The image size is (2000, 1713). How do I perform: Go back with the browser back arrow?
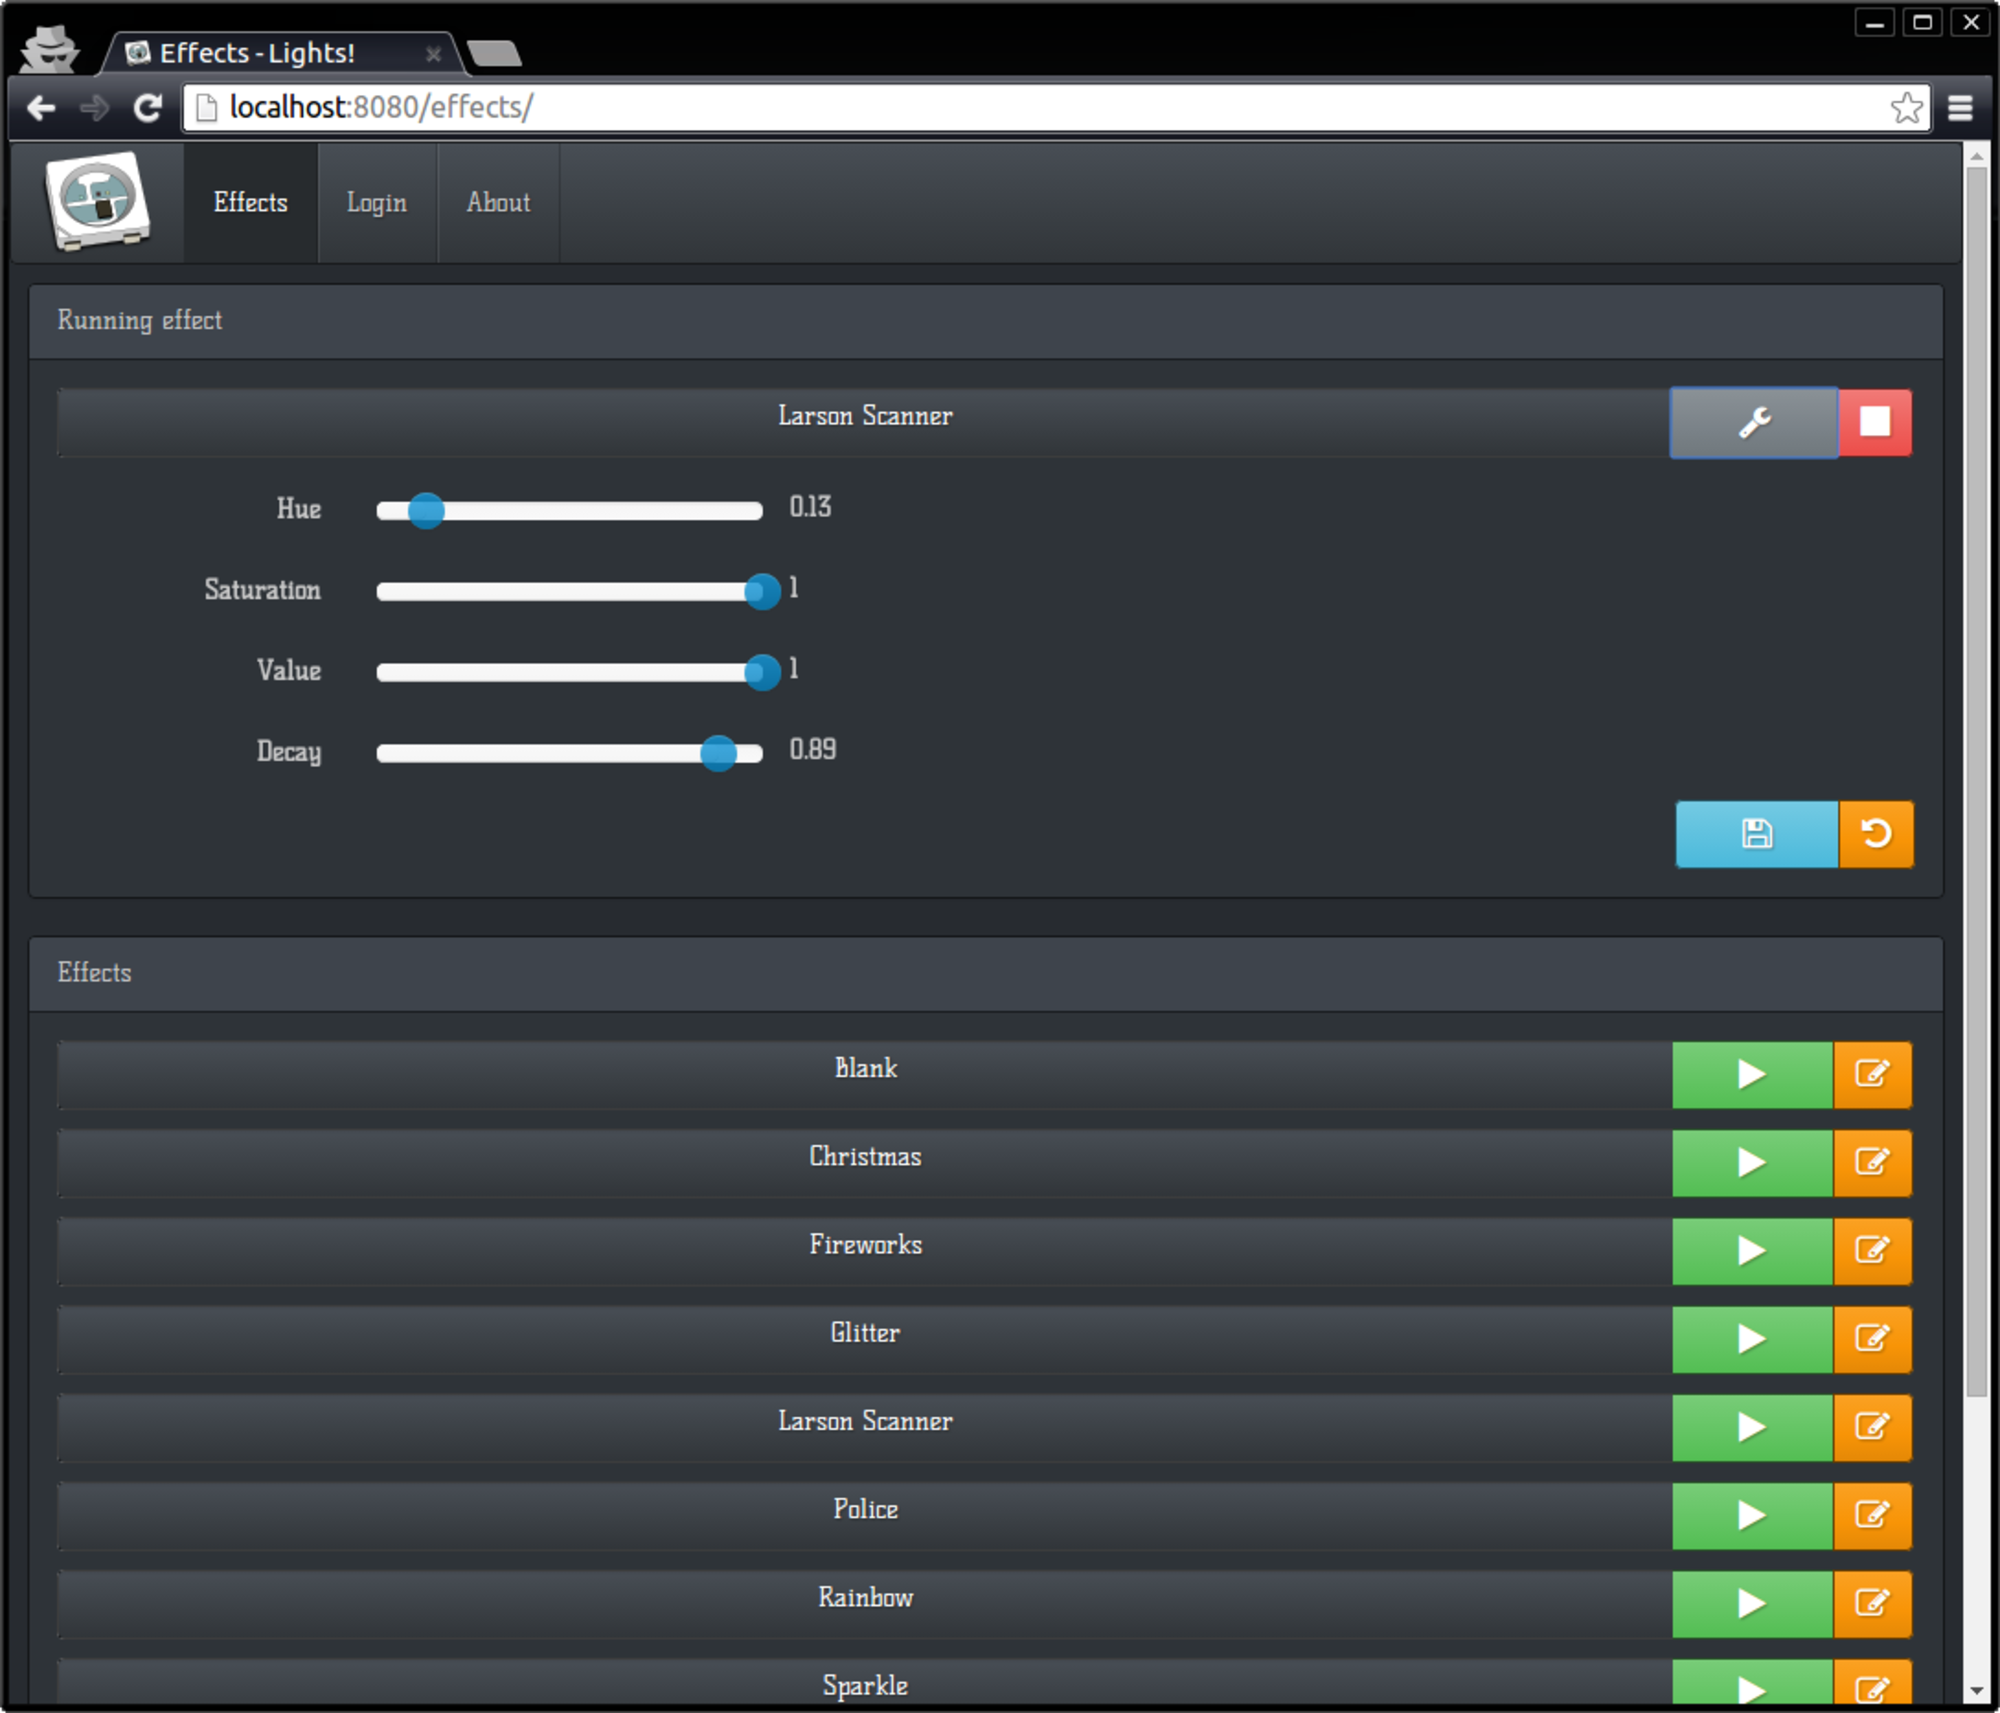coord(41,107)
